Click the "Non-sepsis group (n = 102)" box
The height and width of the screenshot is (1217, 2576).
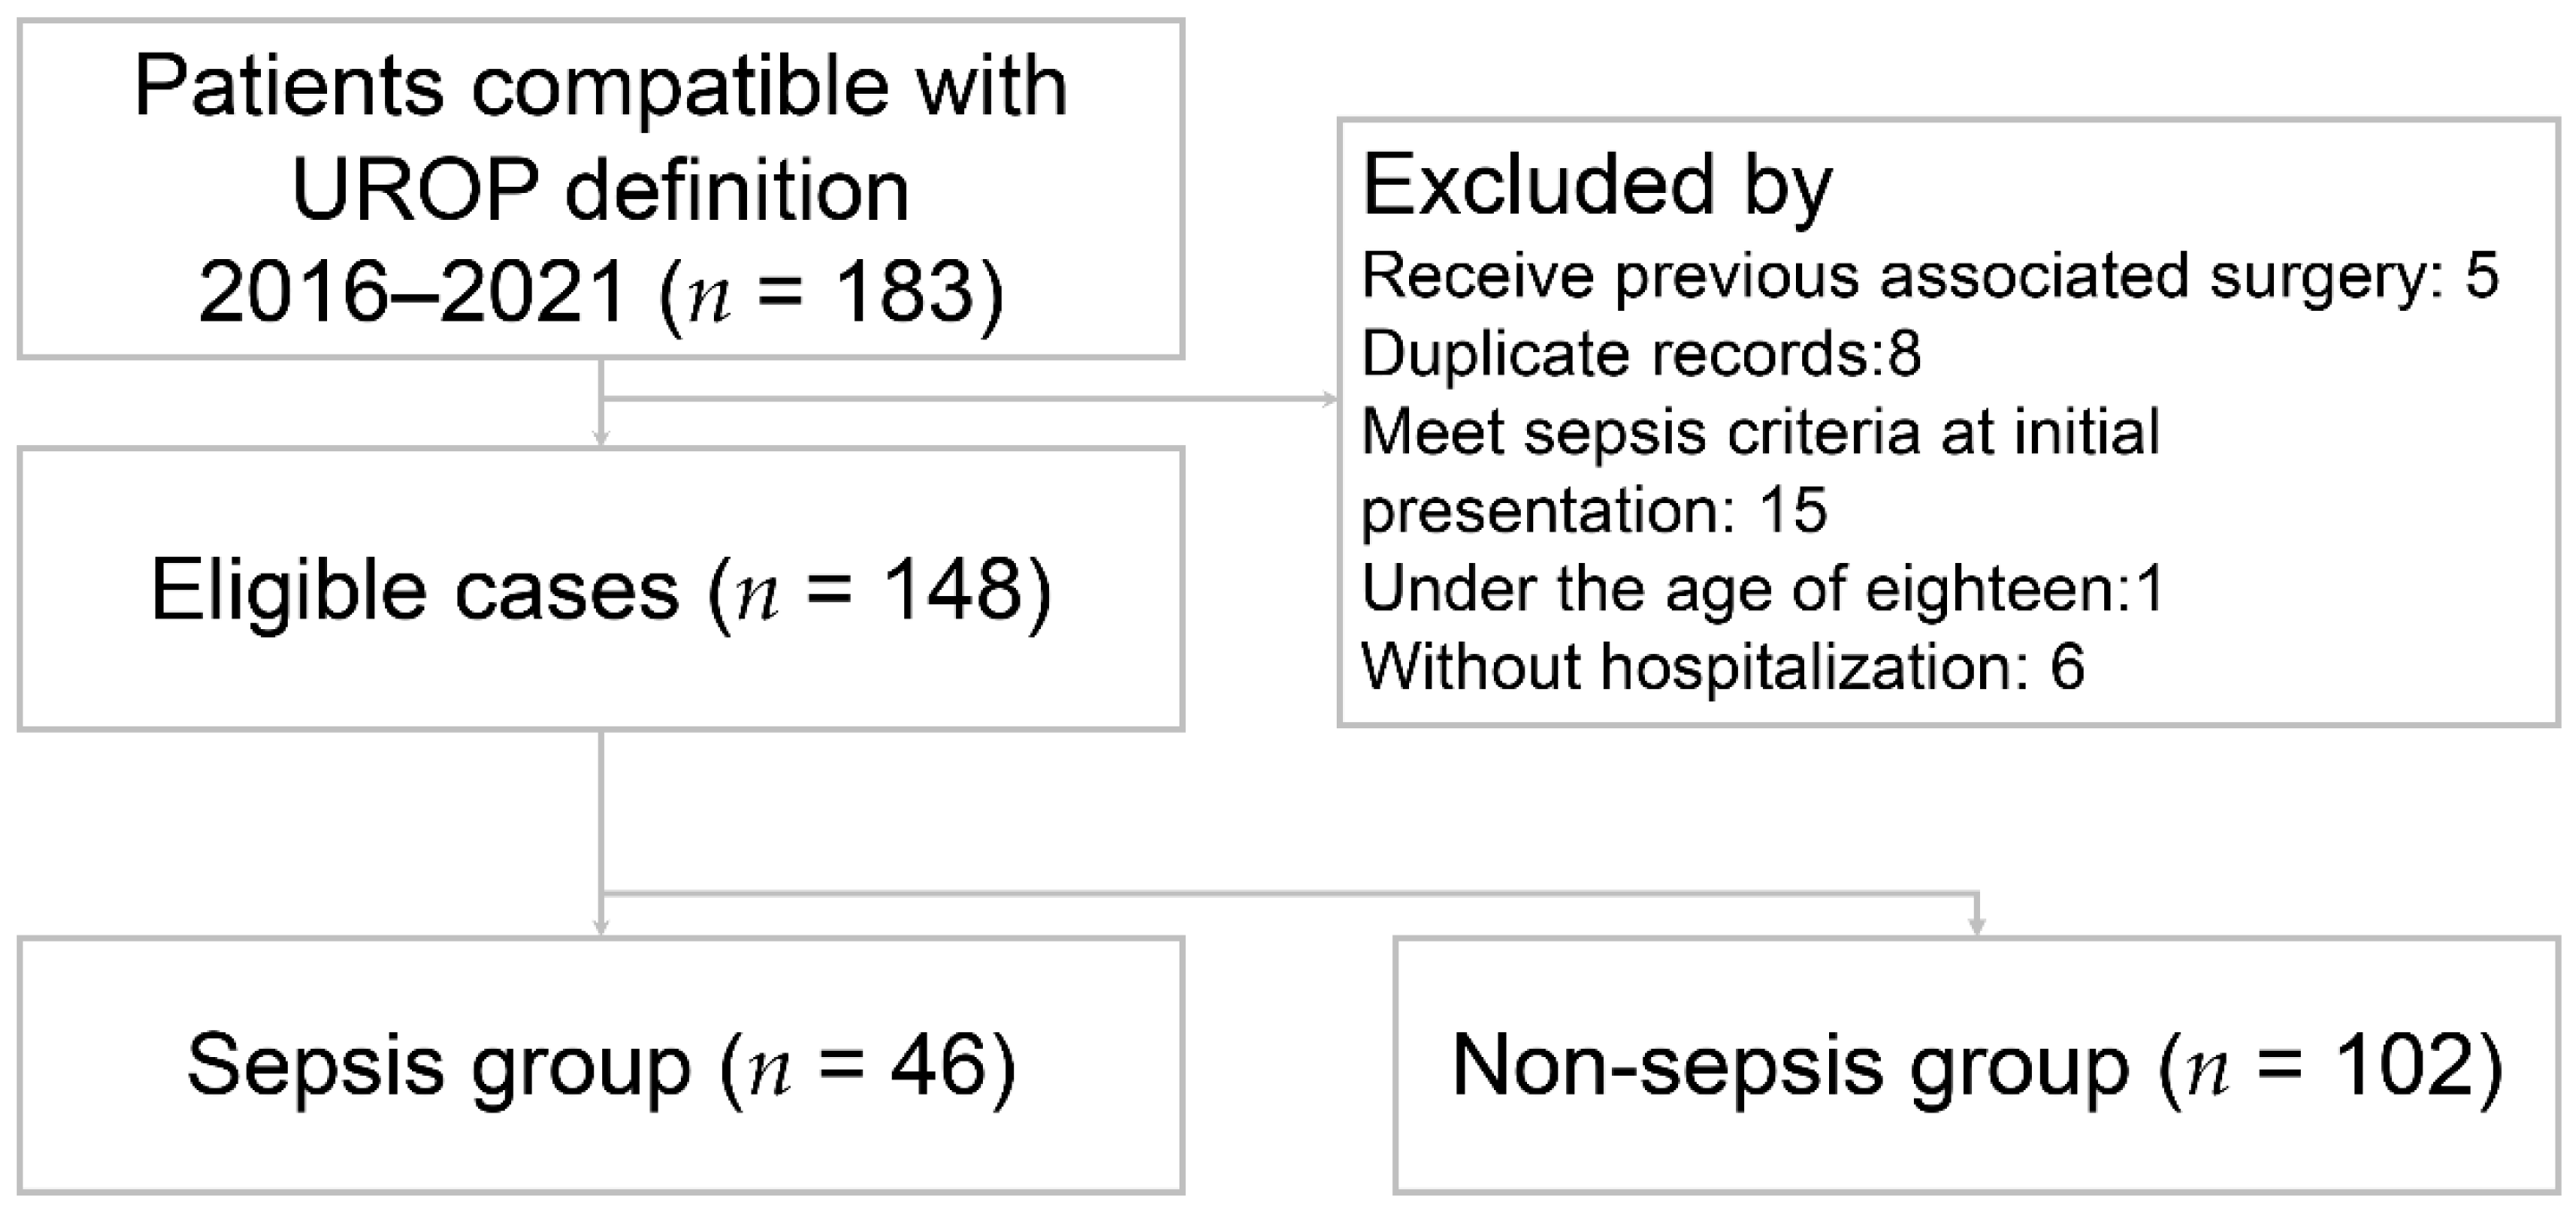(1976, 1066)
